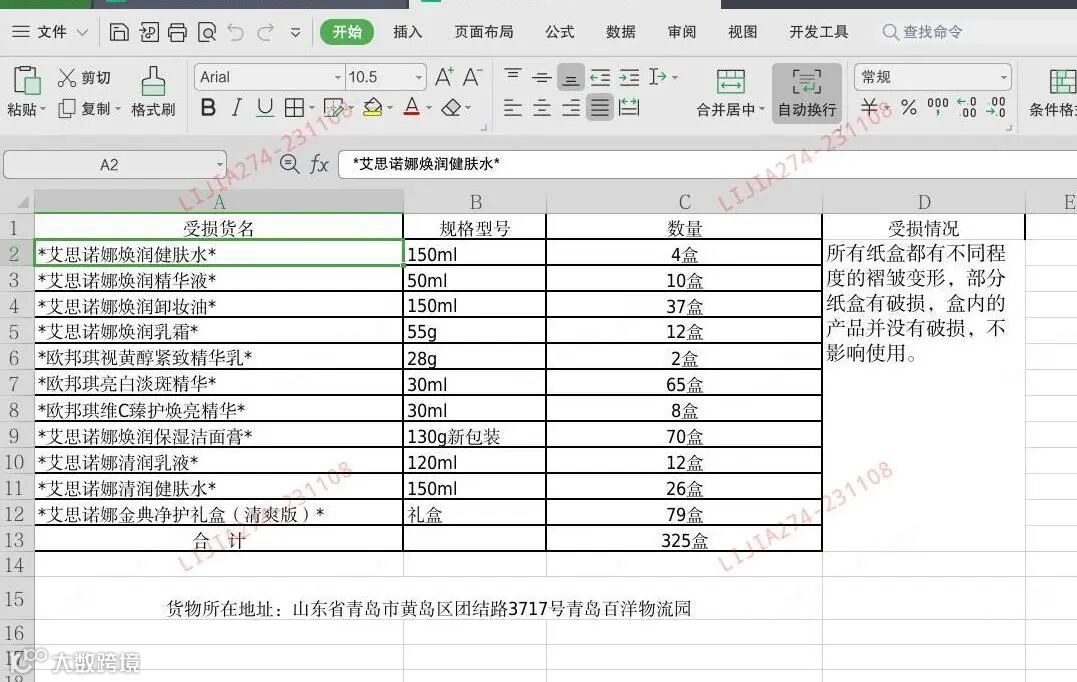This screenshot has width=1077, height=682.
Task: Open quick access toolbar customize arrow
Action: tap(295, 32)
